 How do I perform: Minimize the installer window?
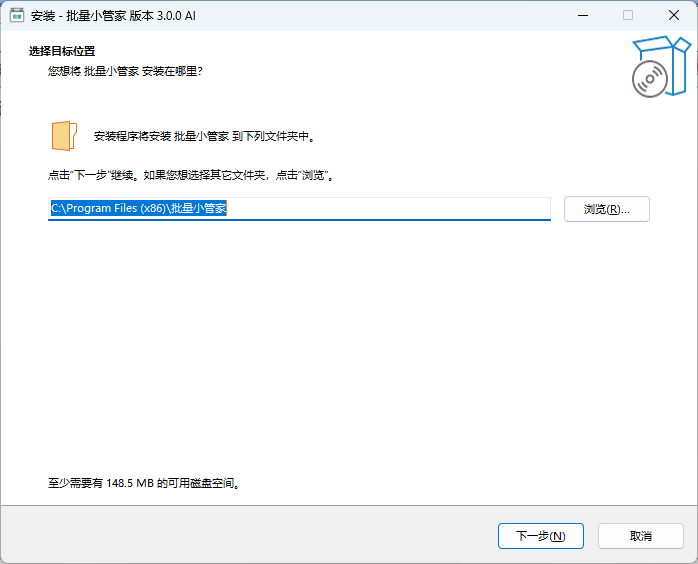581,15
